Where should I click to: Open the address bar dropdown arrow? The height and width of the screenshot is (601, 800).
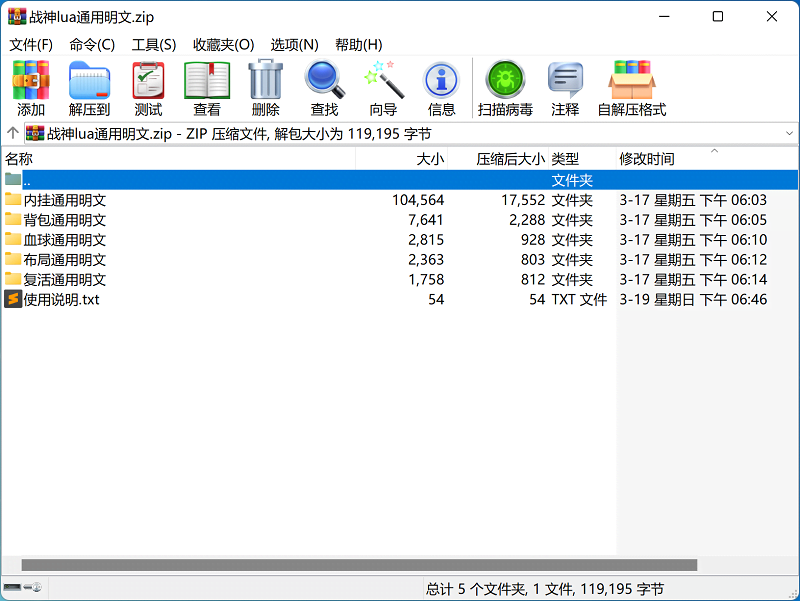(x=789, y=131)
